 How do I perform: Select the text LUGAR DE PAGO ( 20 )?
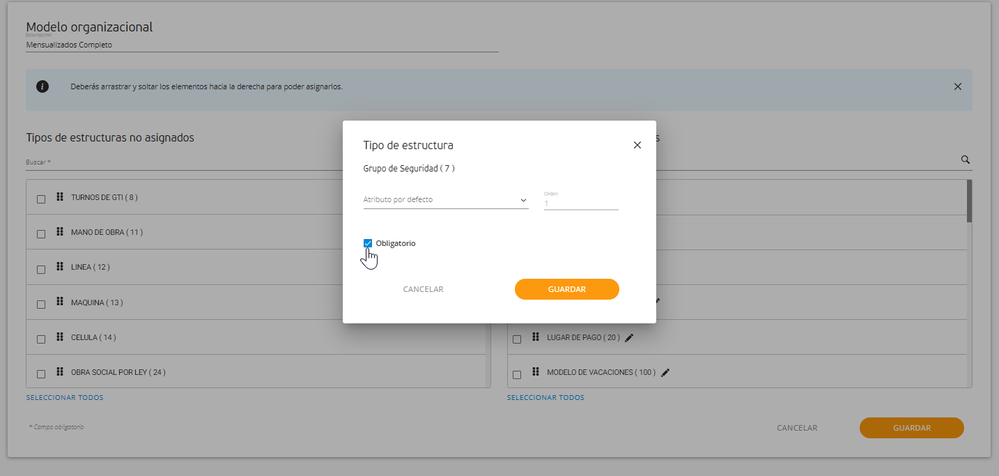click(584, 338)
